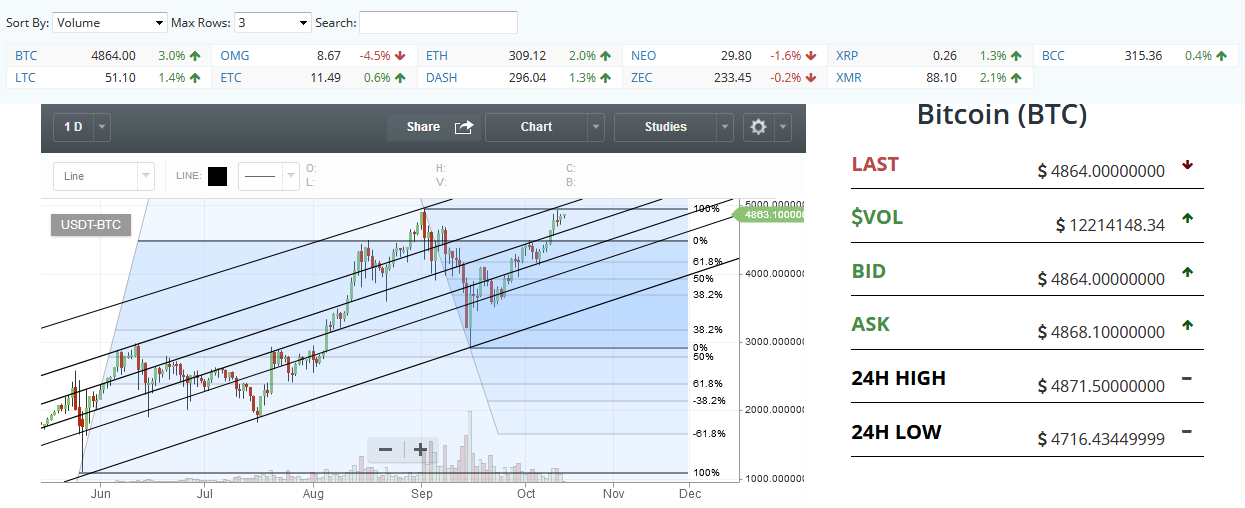The width and height of the screenshot is (1245, 508).
Task: Click the $VOL value 12214148.34
Action: click(x=1110, y=226)
